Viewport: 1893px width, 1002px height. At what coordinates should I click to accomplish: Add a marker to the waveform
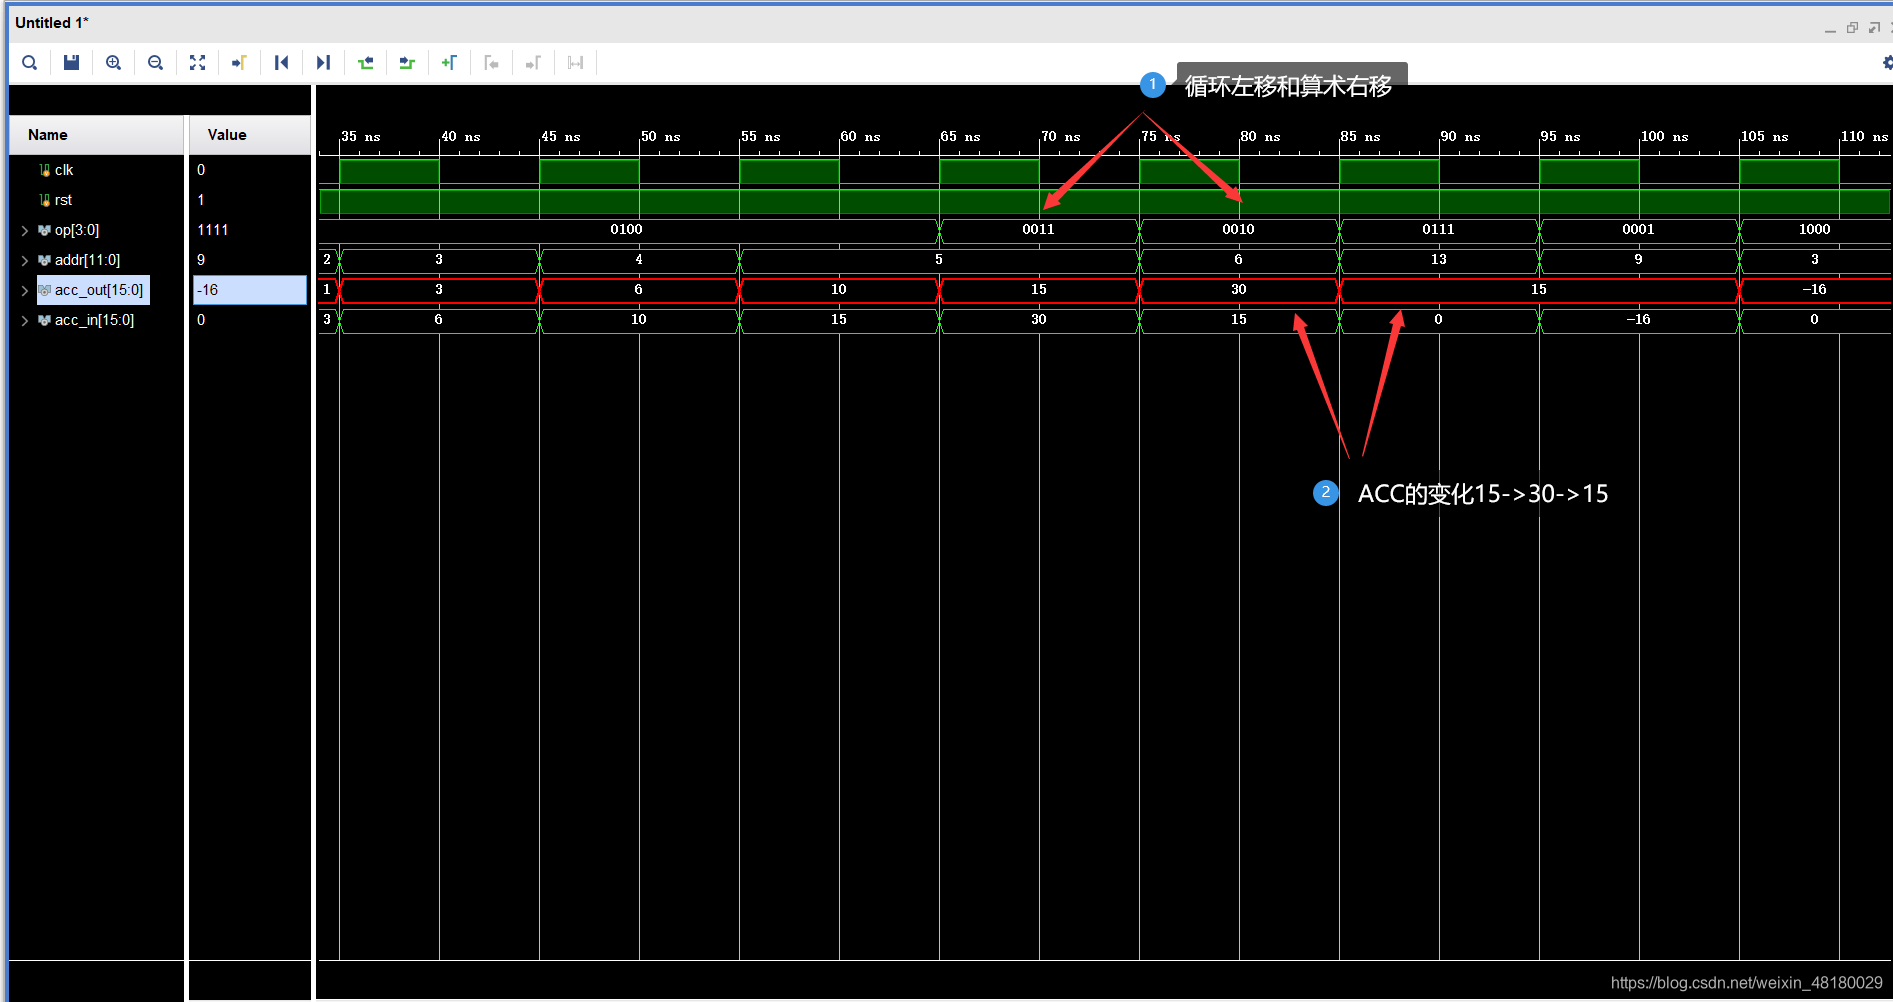pos(449,63)
